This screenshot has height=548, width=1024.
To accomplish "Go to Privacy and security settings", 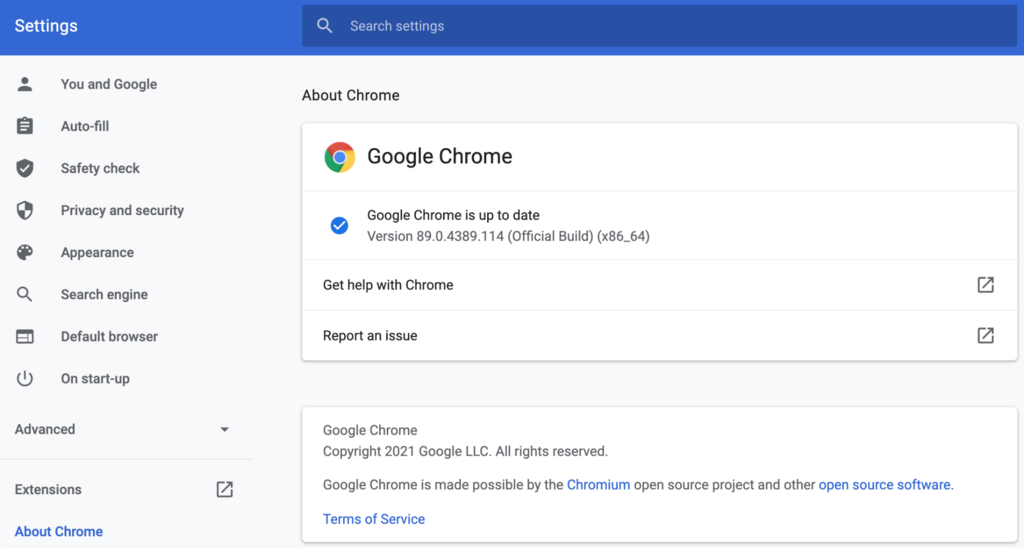I will (x=122, y=210).
